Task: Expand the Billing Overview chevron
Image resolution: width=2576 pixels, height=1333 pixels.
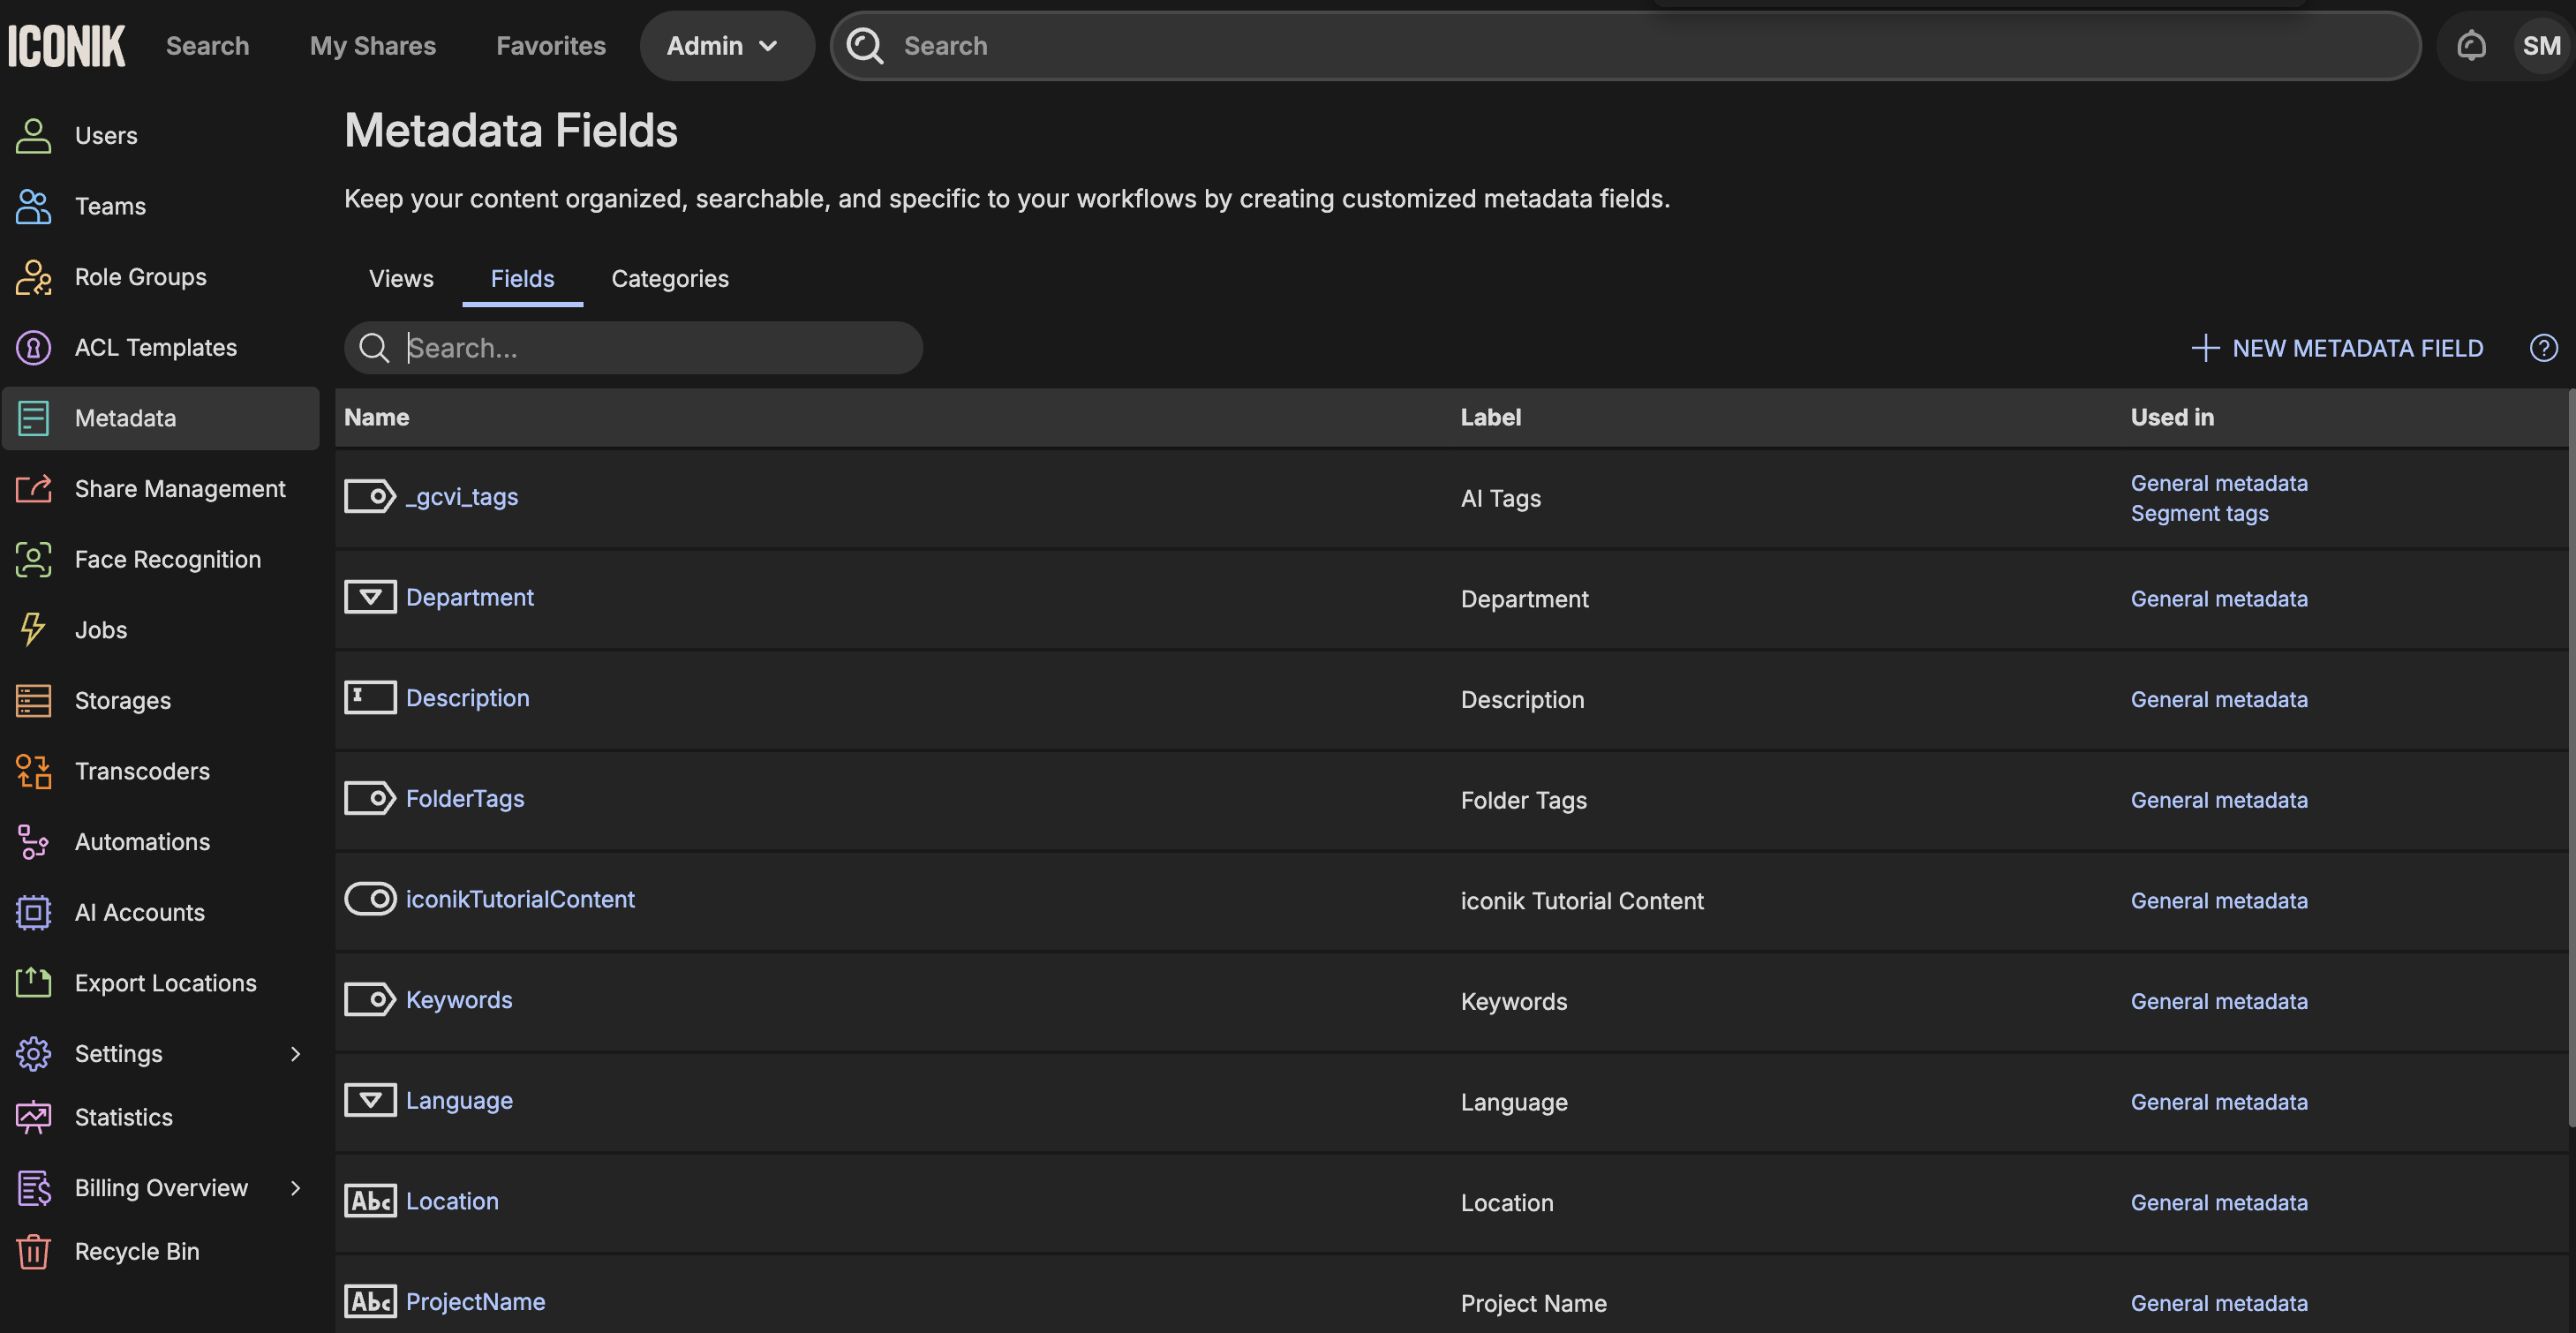Action: click(x=295, y=1187)
